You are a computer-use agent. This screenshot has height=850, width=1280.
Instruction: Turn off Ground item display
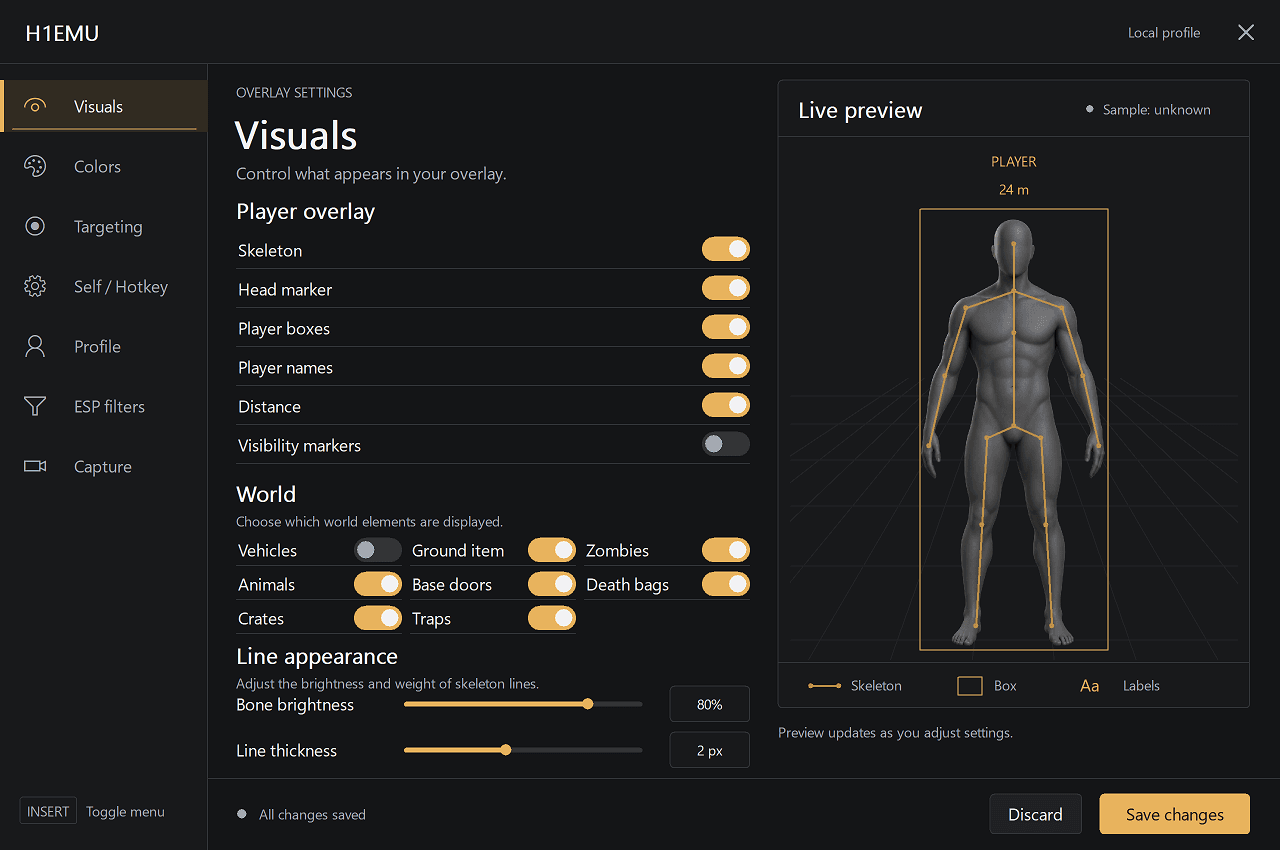[x=552, y=550]
